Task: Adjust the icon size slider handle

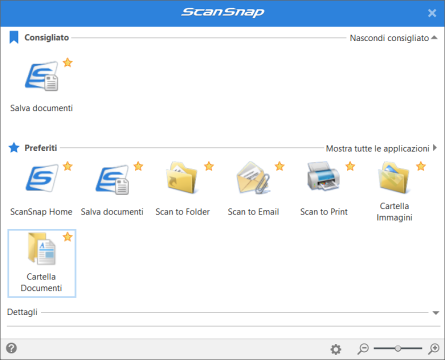Action: (398, 348)
